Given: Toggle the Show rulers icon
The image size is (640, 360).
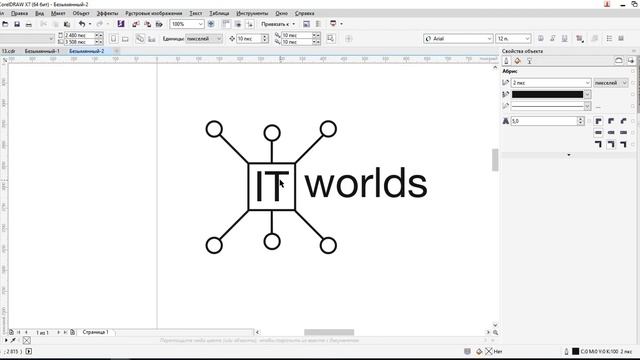Looking at the screenshot, I should coord(226,24).
